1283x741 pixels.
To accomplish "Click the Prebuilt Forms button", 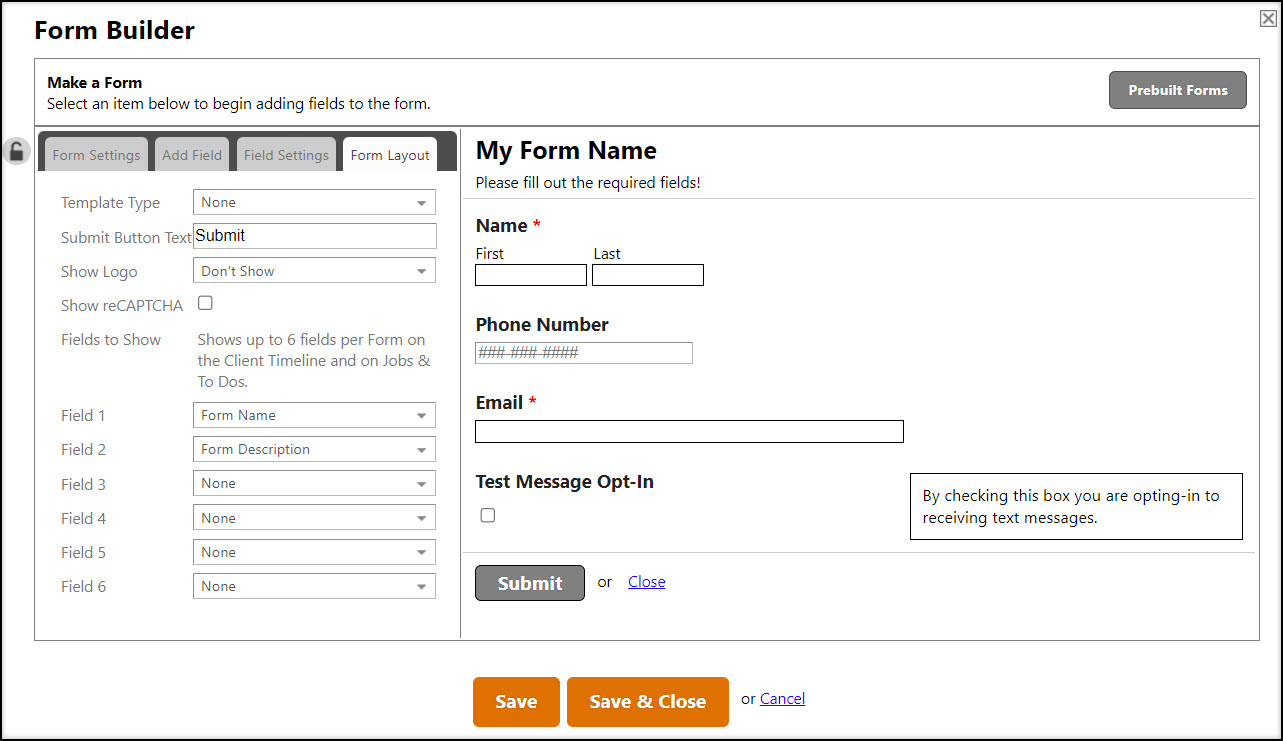I will point(1177,89).
